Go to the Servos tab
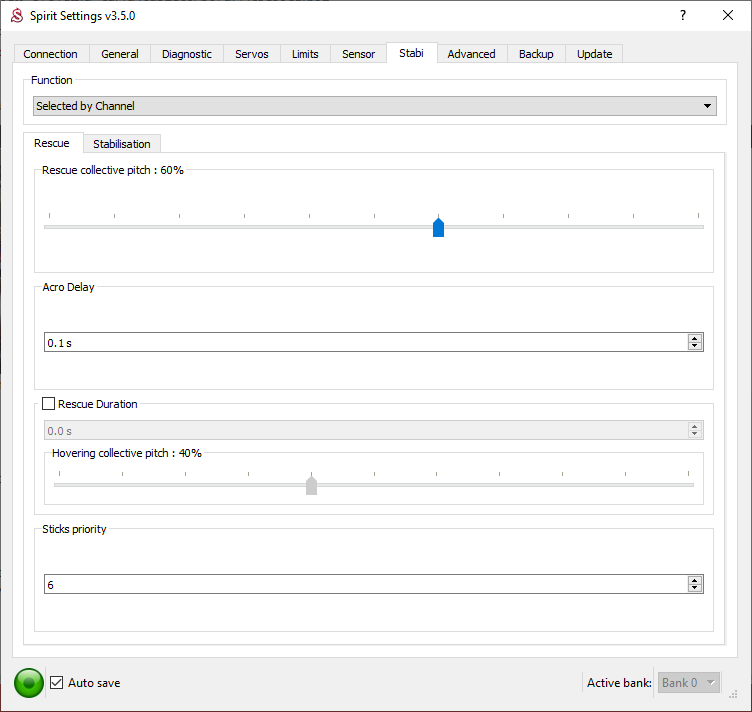The image size is (752, 712). 251,54
